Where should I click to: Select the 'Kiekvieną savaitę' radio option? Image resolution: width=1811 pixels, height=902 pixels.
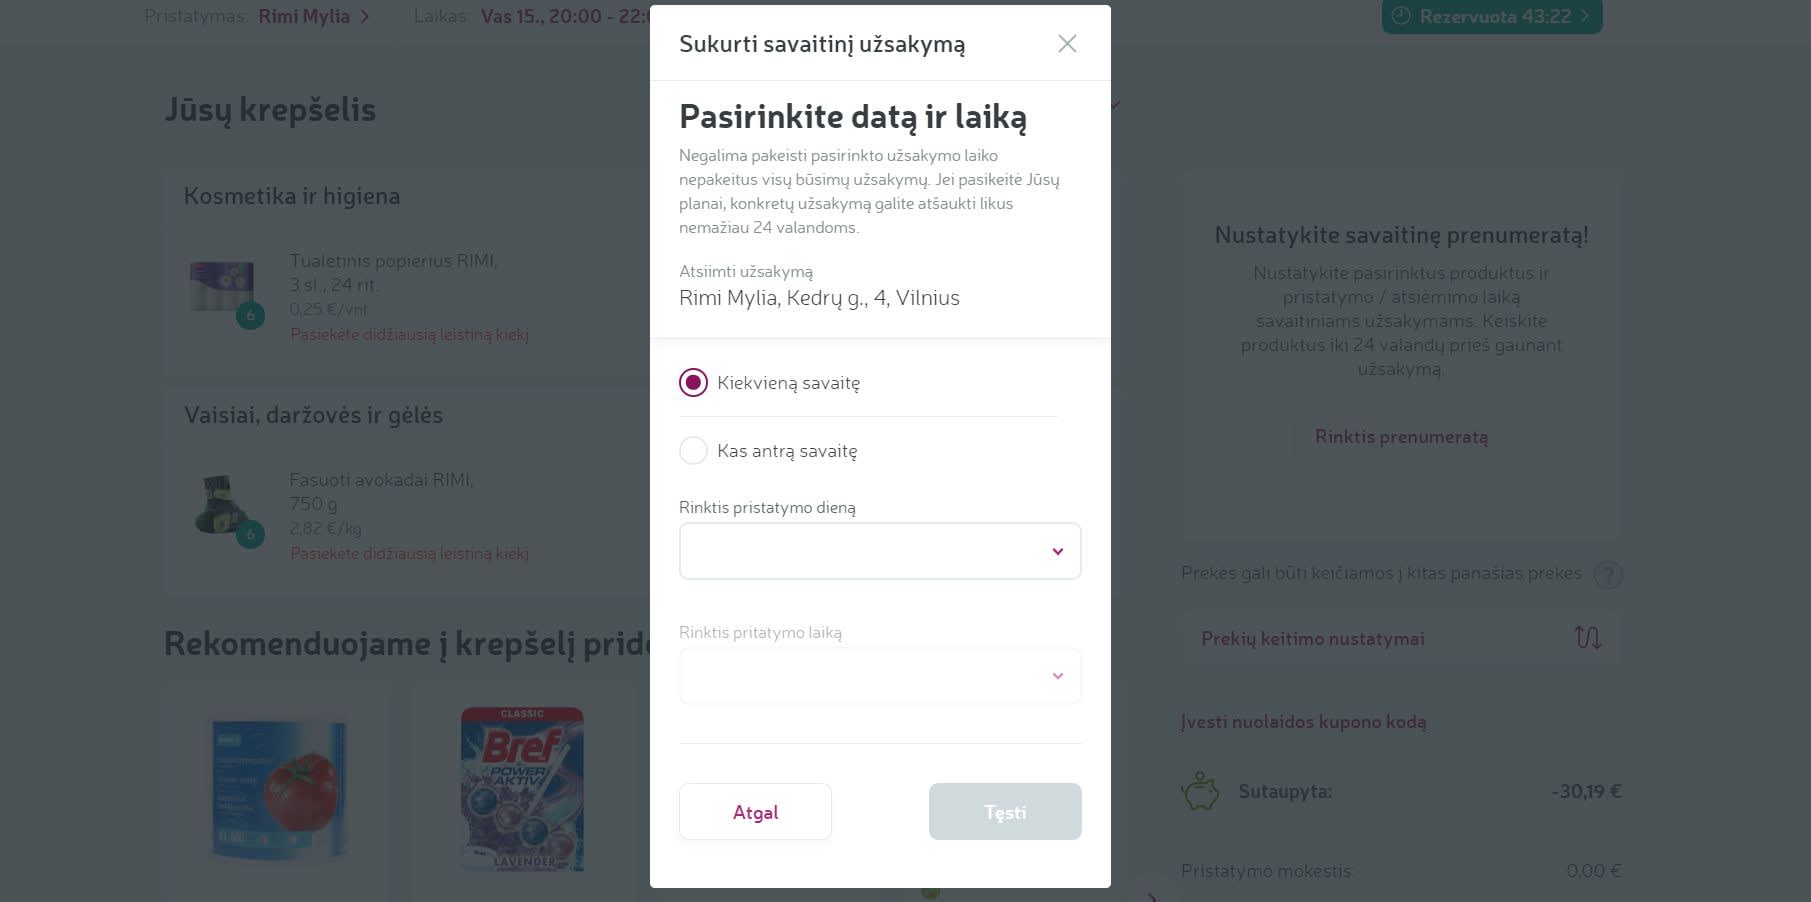pyautogui.click(x=693, y=383)
